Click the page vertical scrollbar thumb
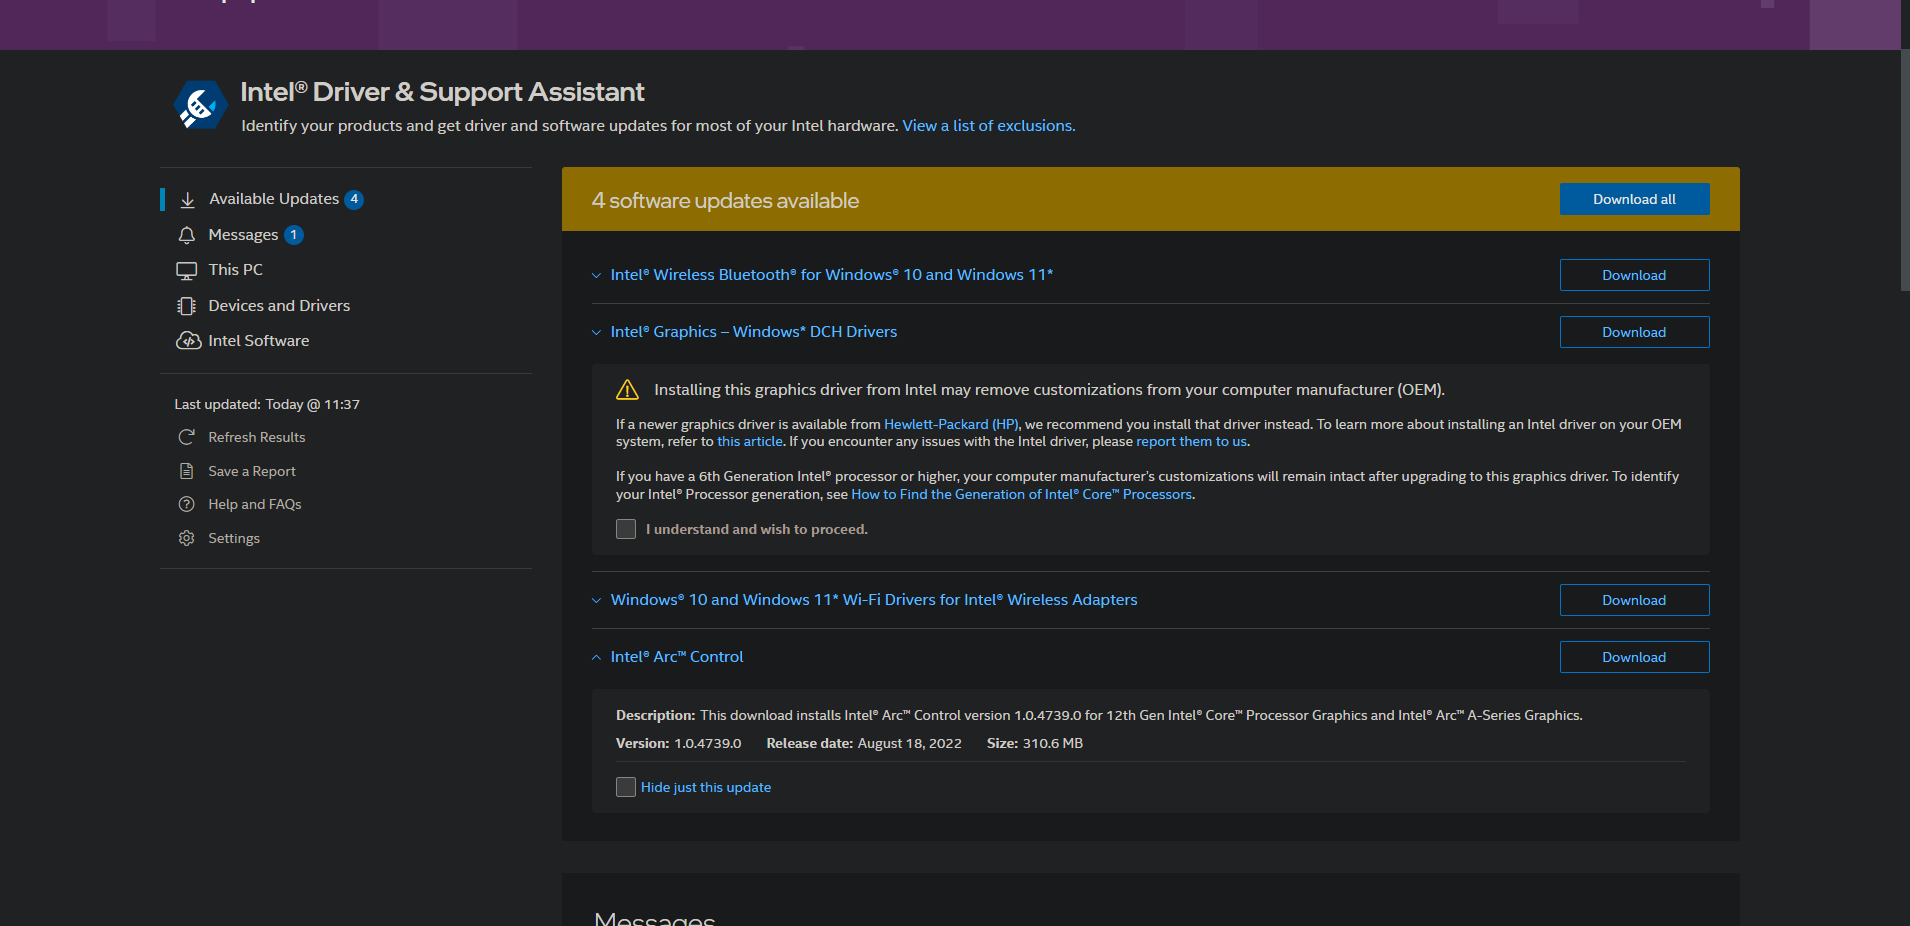The height and width of the screenshot is (926, 1910). click(x=1905, y=170)
